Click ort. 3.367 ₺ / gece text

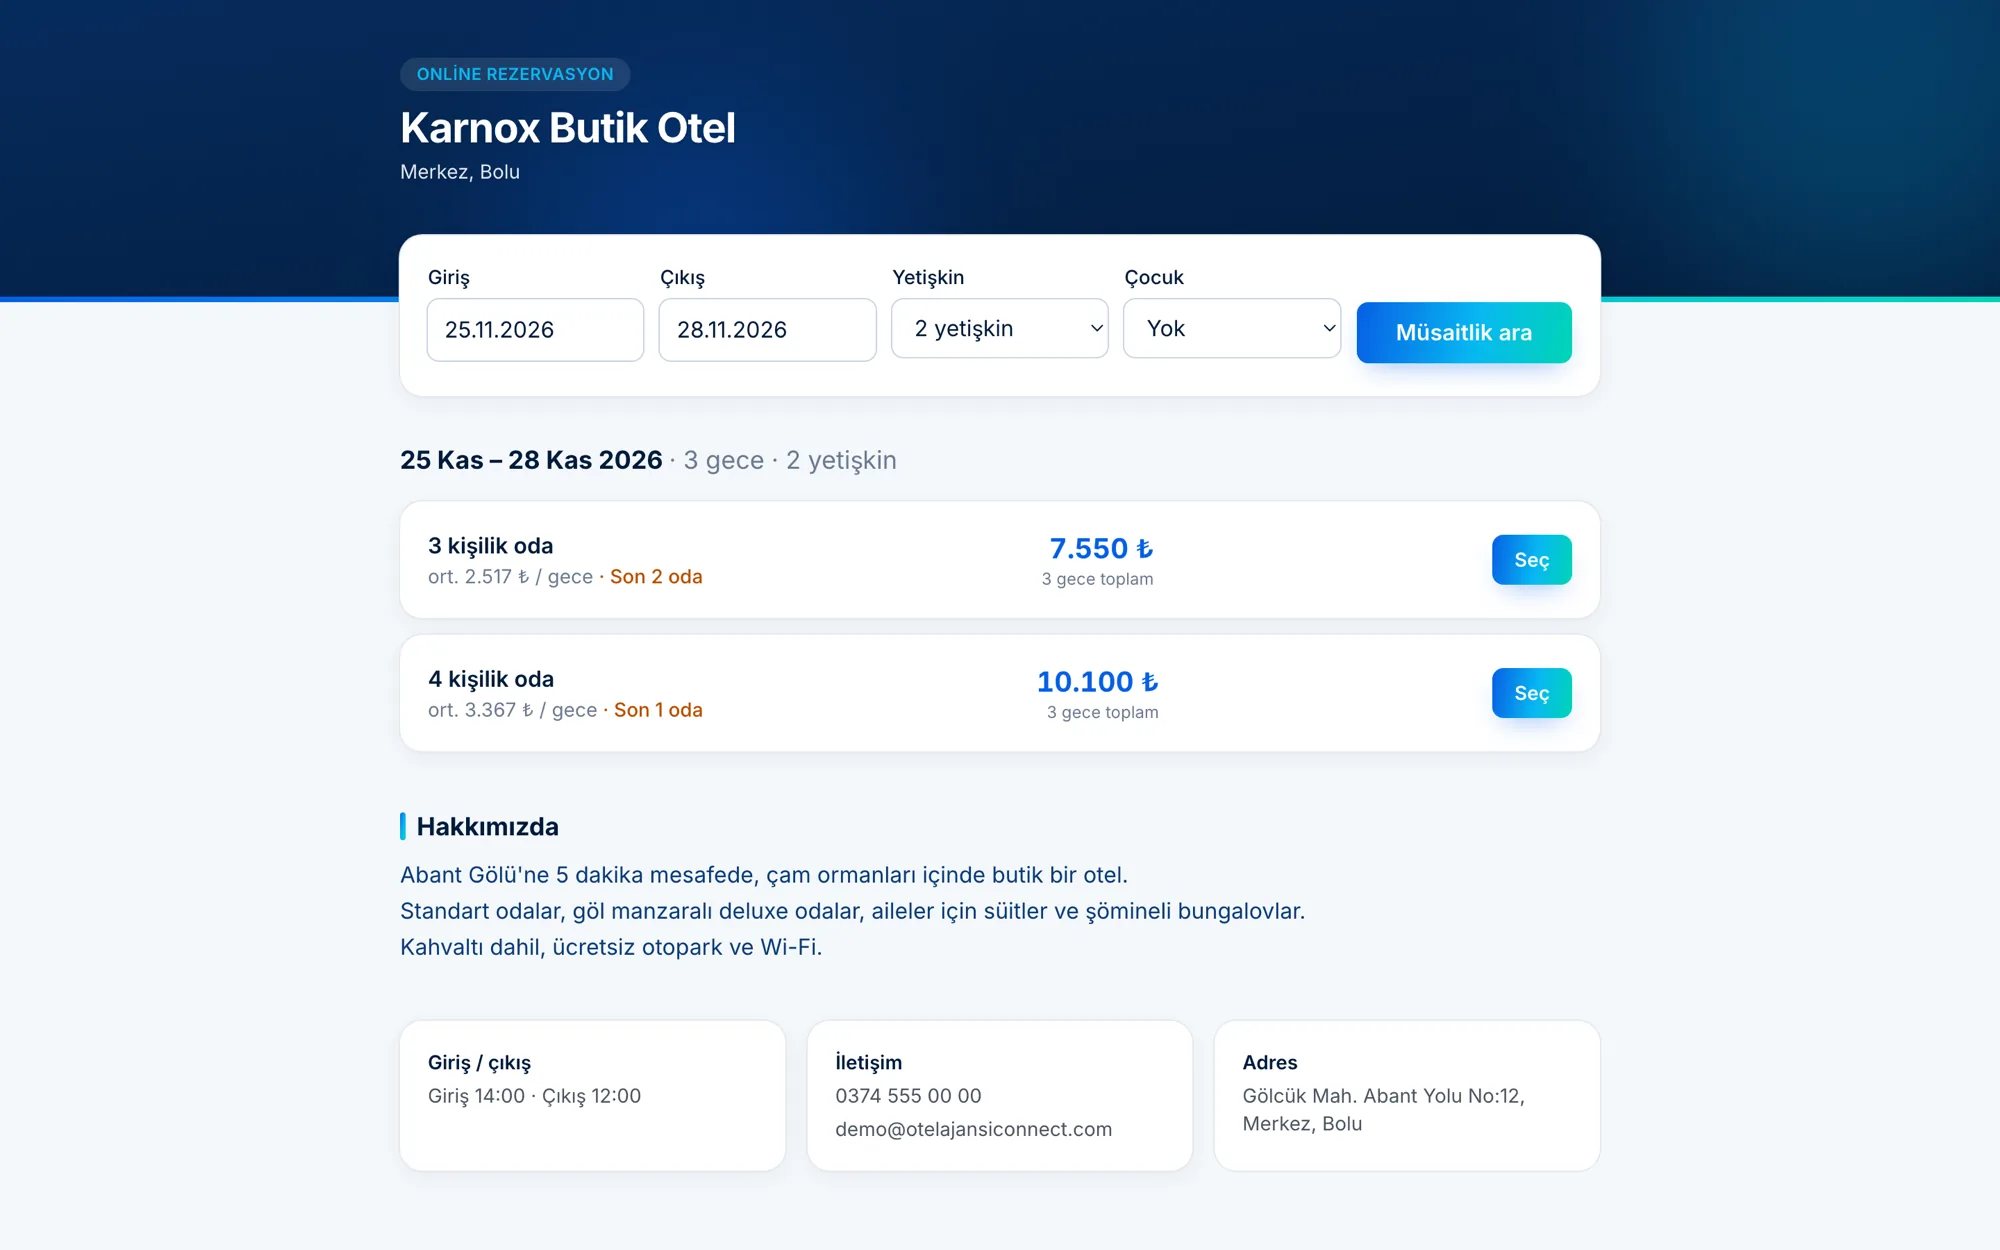(x=512, y=710)
